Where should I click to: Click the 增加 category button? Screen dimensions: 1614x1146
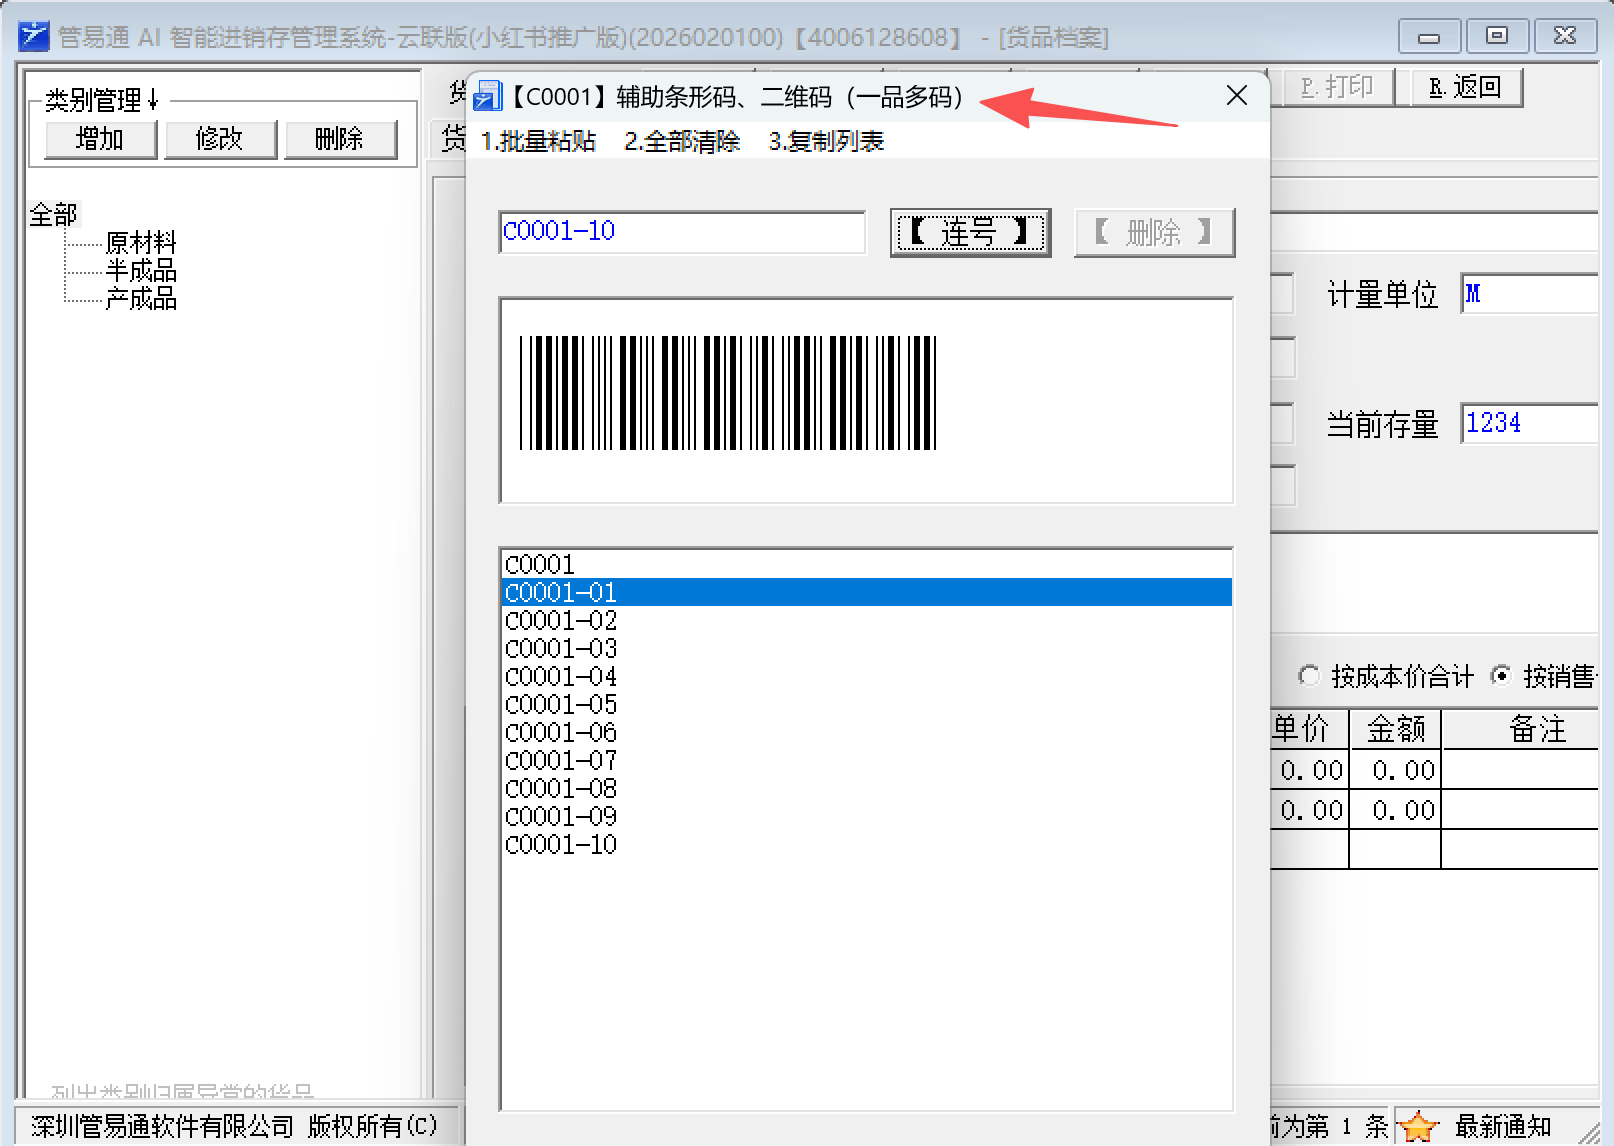pyautogui.click(x=100, y=139)
